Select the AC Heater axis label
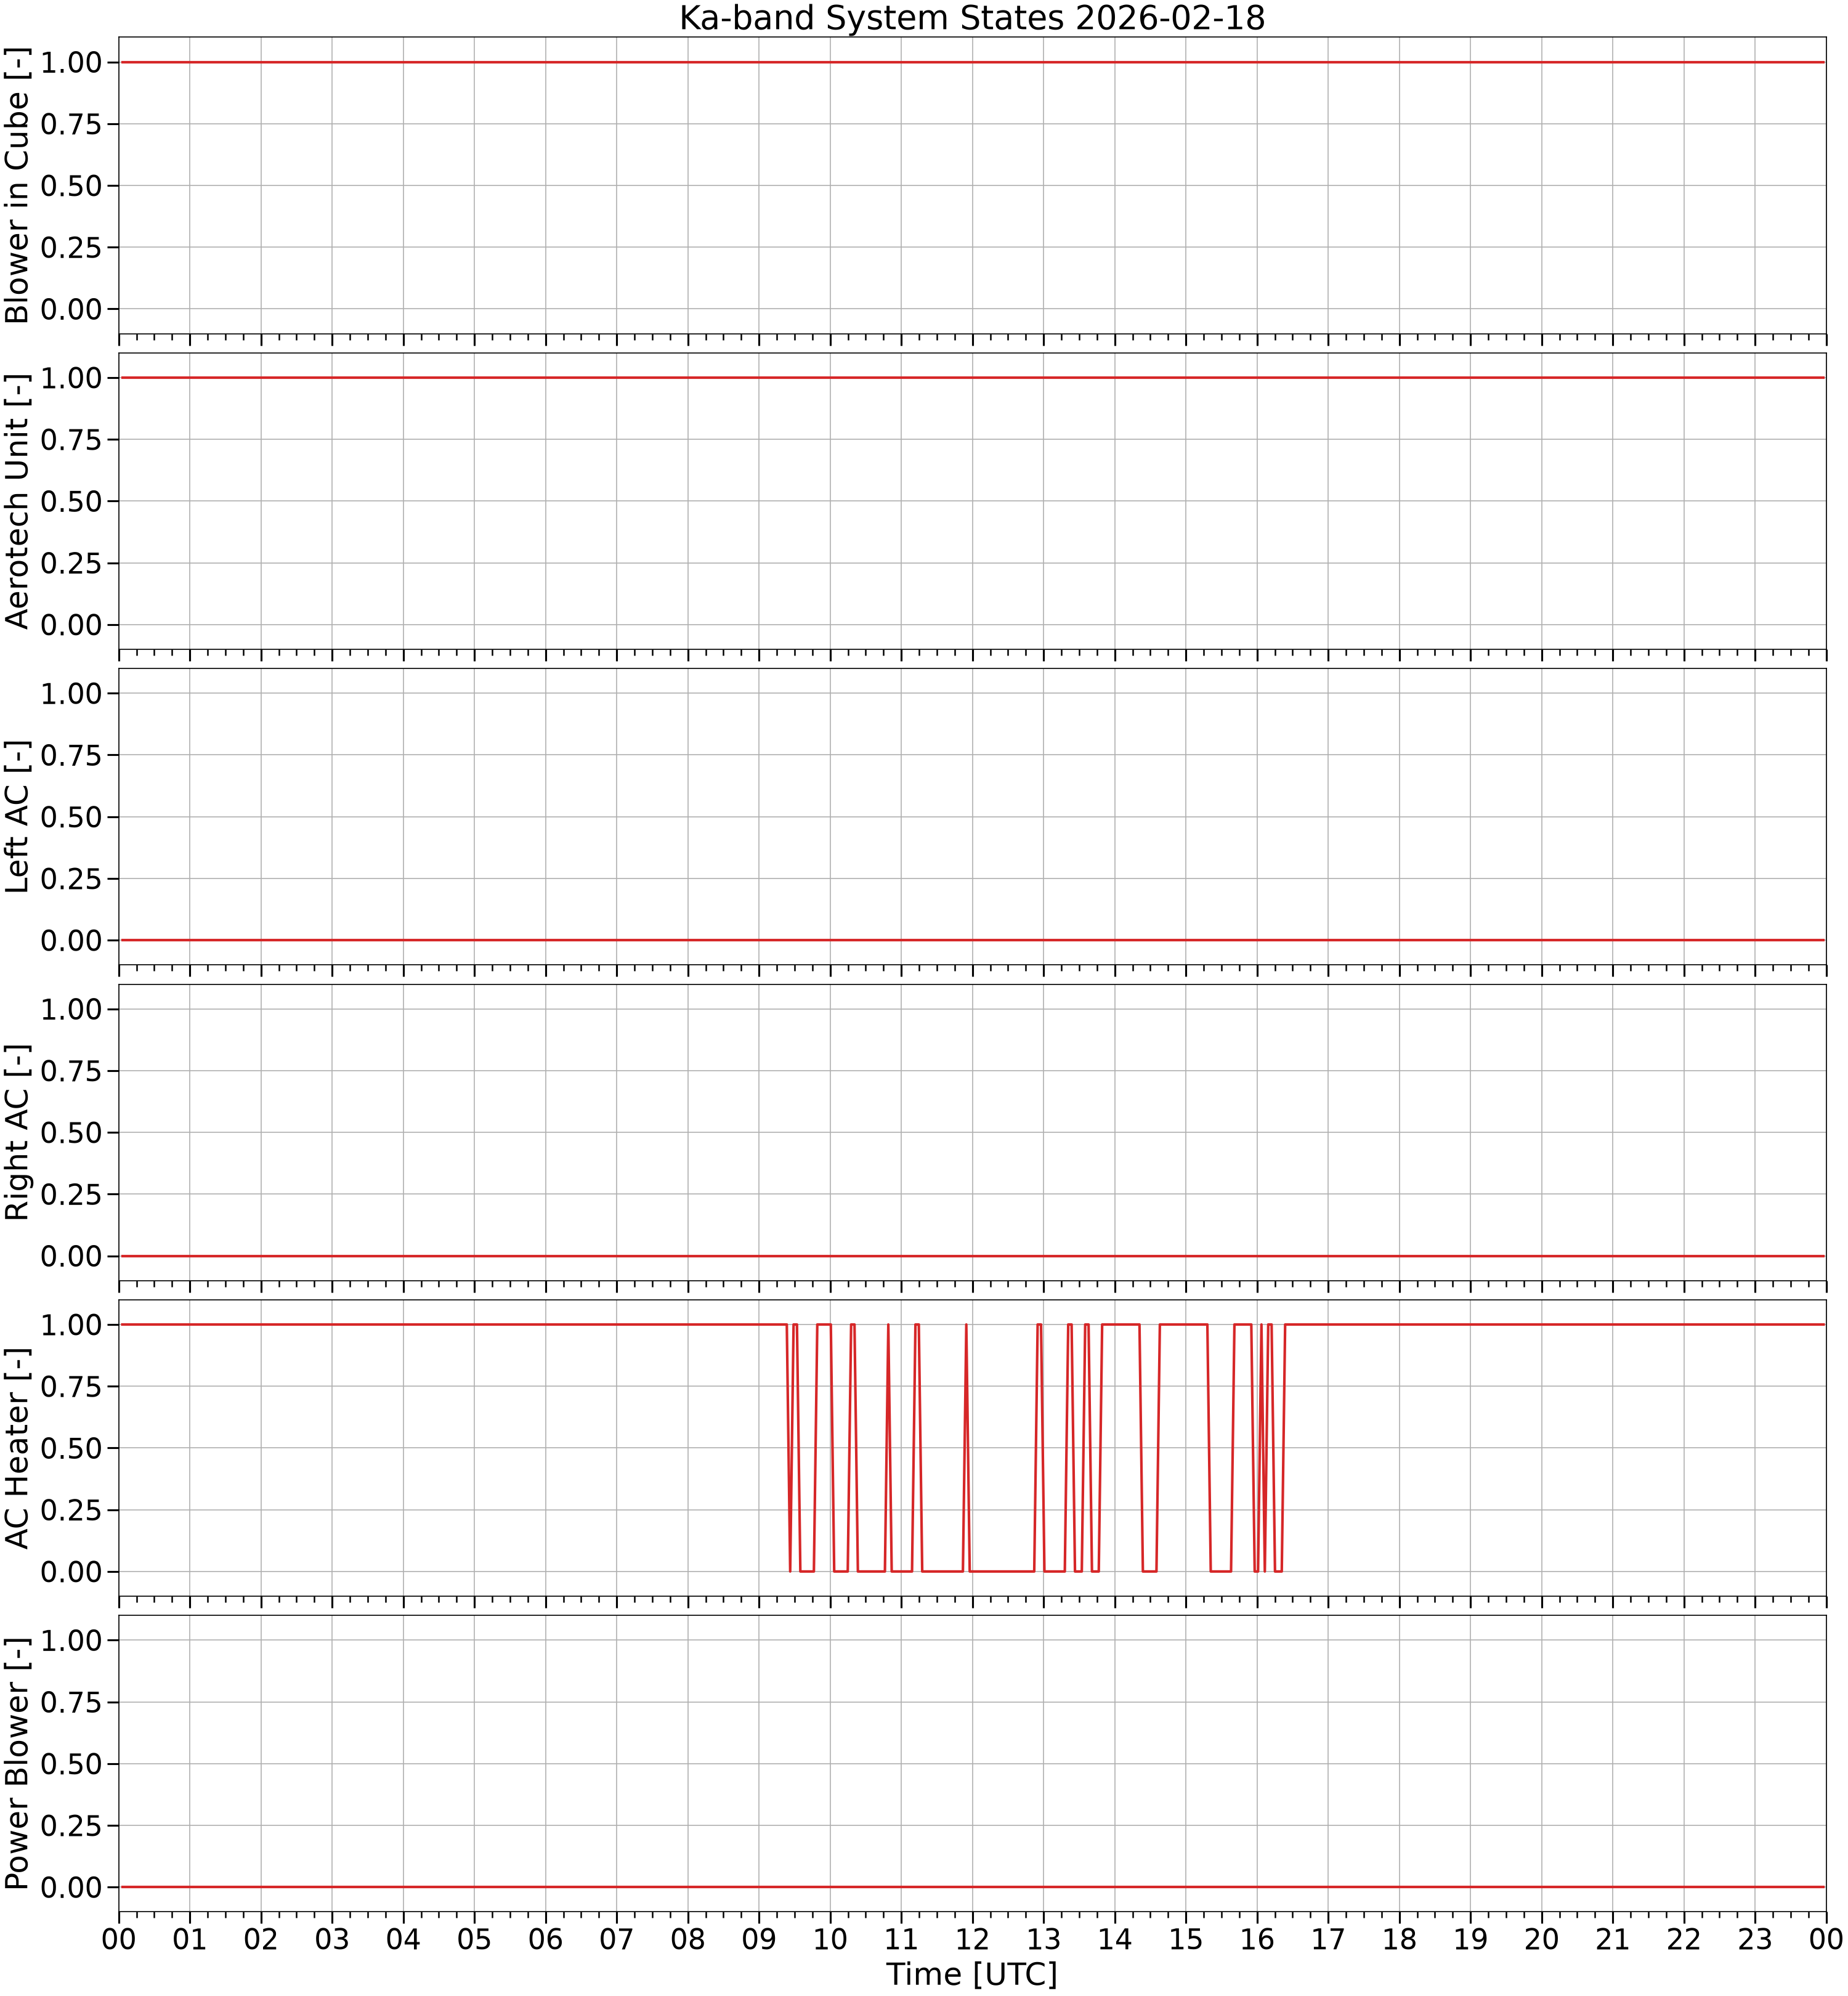This screenshot has width=1848, height=1996. pos(17,1448)
